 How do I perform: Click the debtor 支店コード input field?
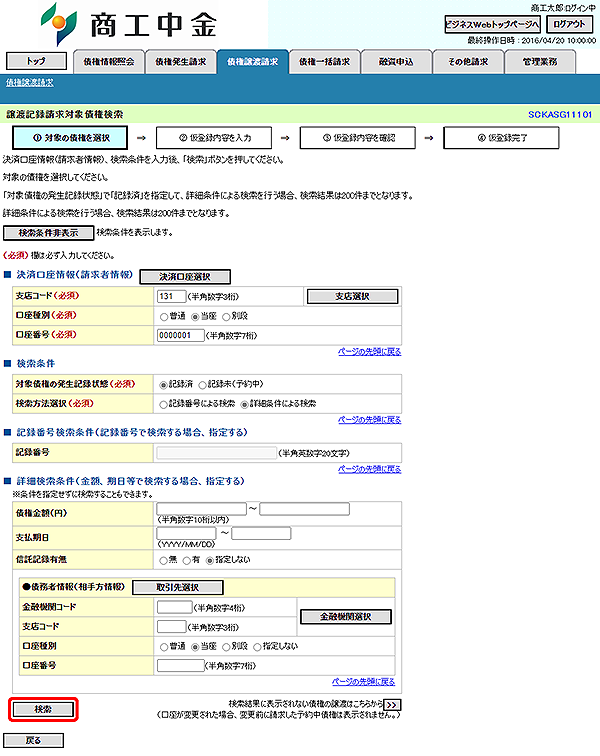pos(171,627)
